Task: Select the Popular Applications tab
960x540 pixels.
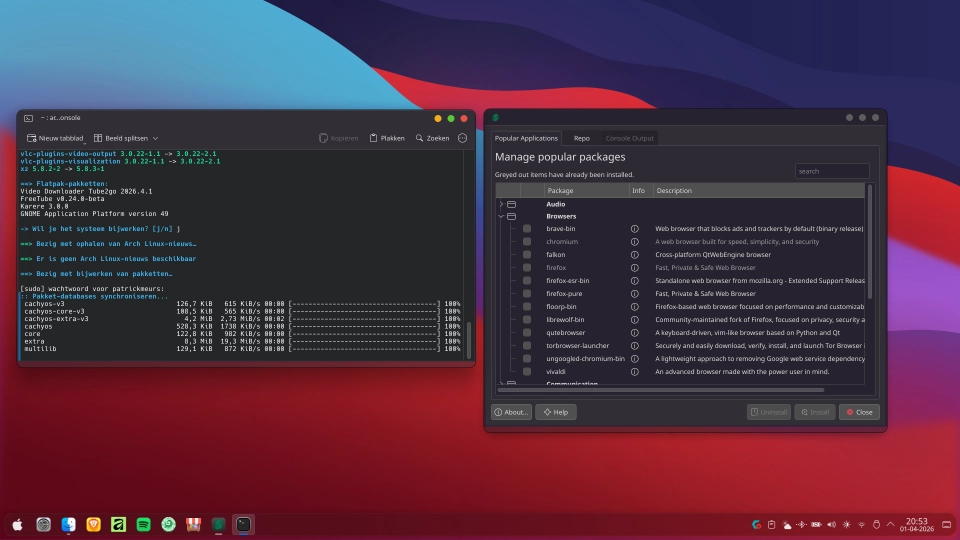Action: [x=526, y=138]
